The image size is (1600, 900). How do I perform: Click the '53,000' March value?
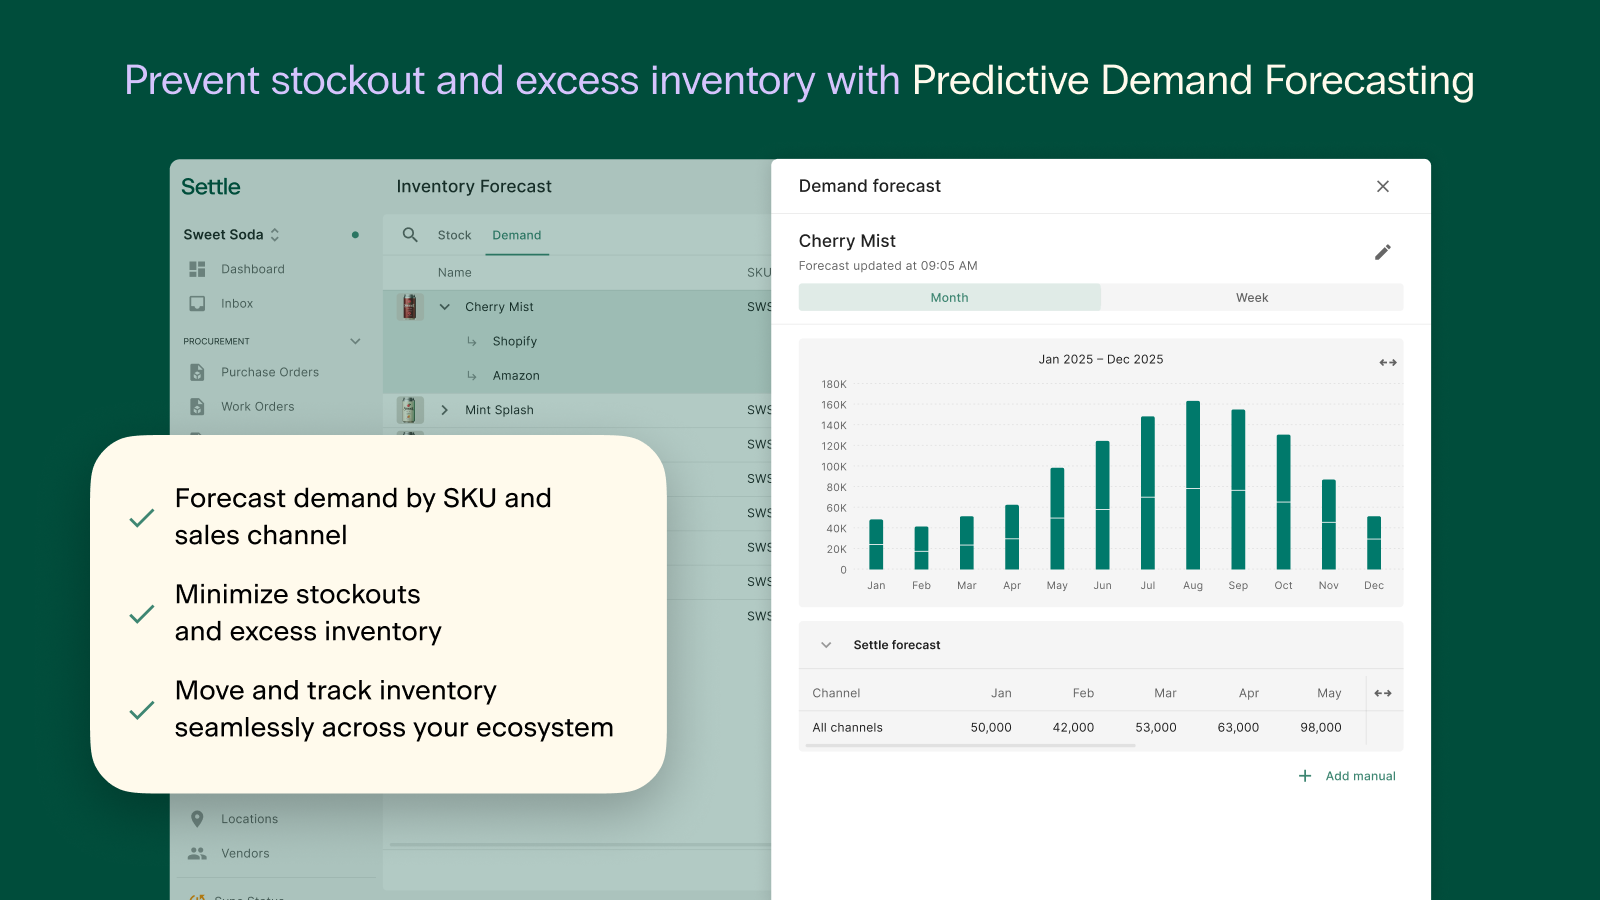tap(1156, 728)
